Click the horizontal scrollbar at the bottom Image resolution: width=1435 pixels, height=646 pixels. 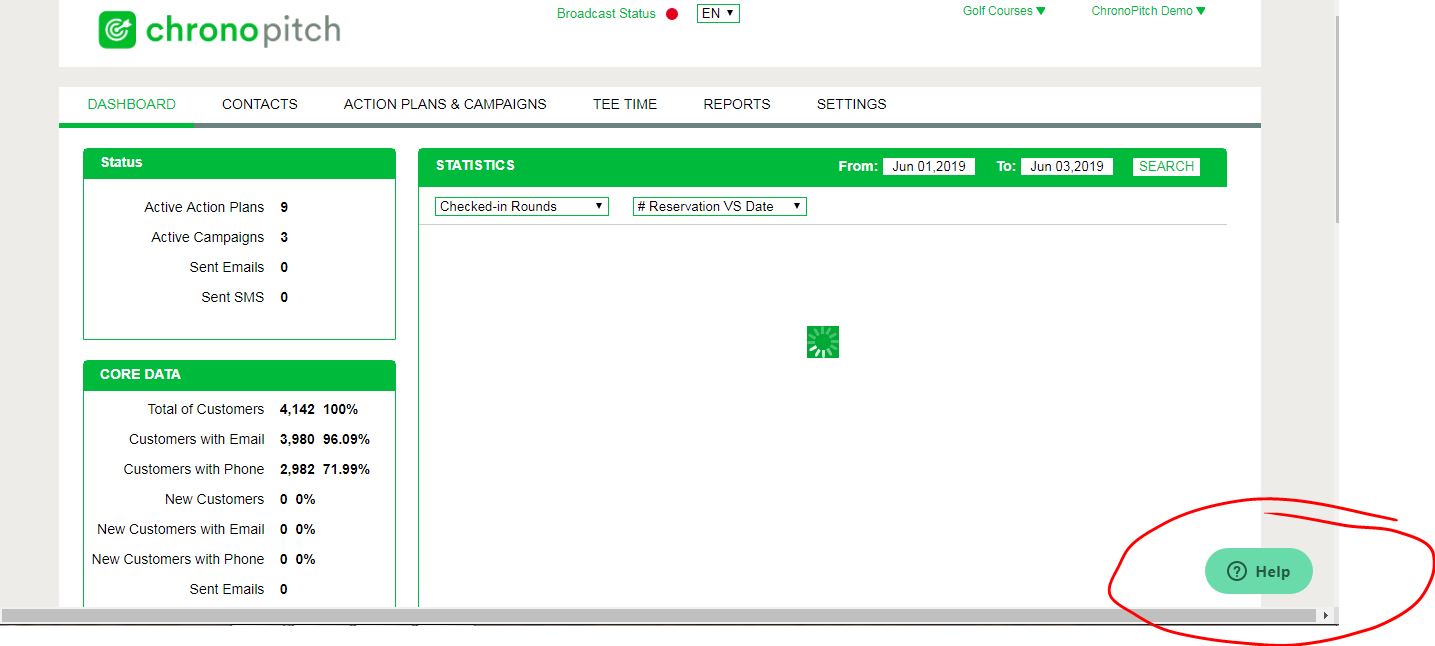click(660, 616)
